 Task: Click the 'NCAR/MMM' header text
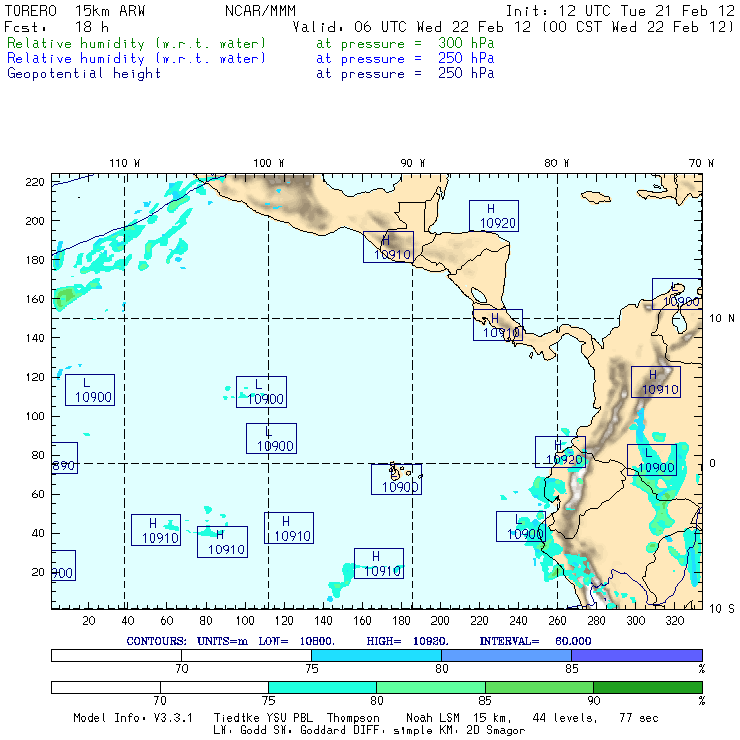pos(260,11)
